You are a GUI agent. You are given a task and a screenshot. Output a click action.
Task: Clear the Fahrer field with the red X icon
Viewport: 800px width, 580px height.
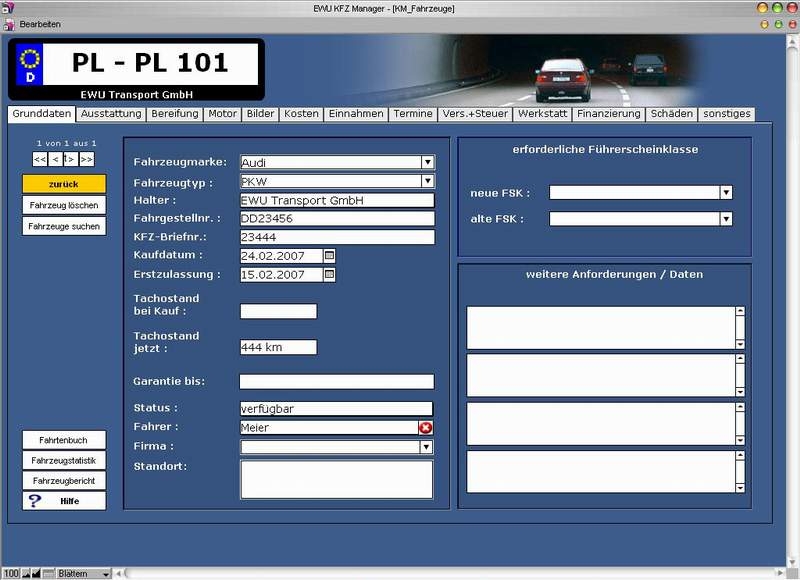426,428
